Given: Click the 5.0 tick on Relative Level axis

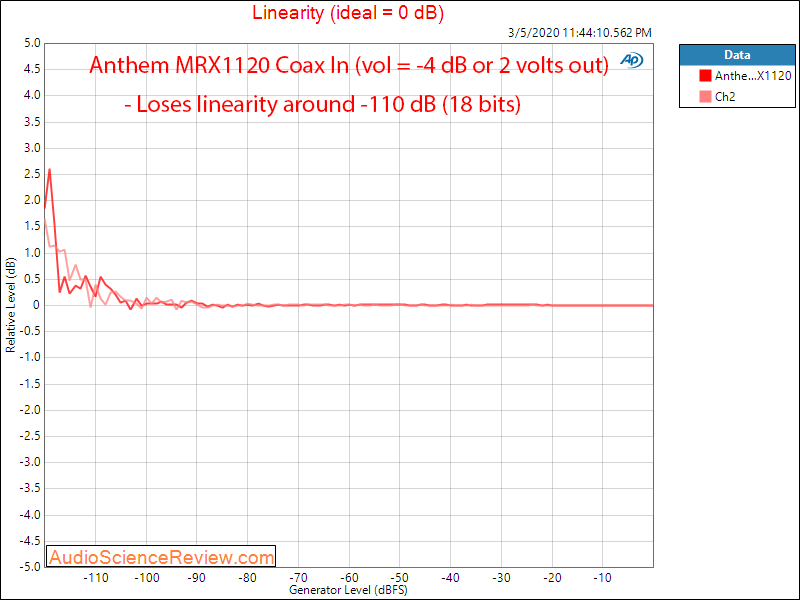Looking at the screenshot, I should click(x=32, y=43).
